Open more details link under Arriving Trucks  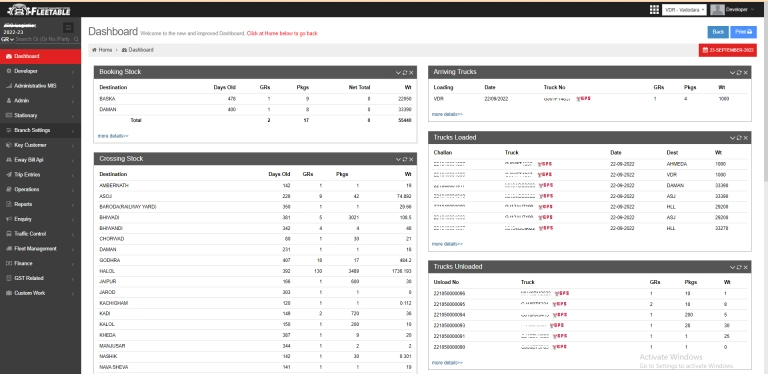(x=447, y=114)
